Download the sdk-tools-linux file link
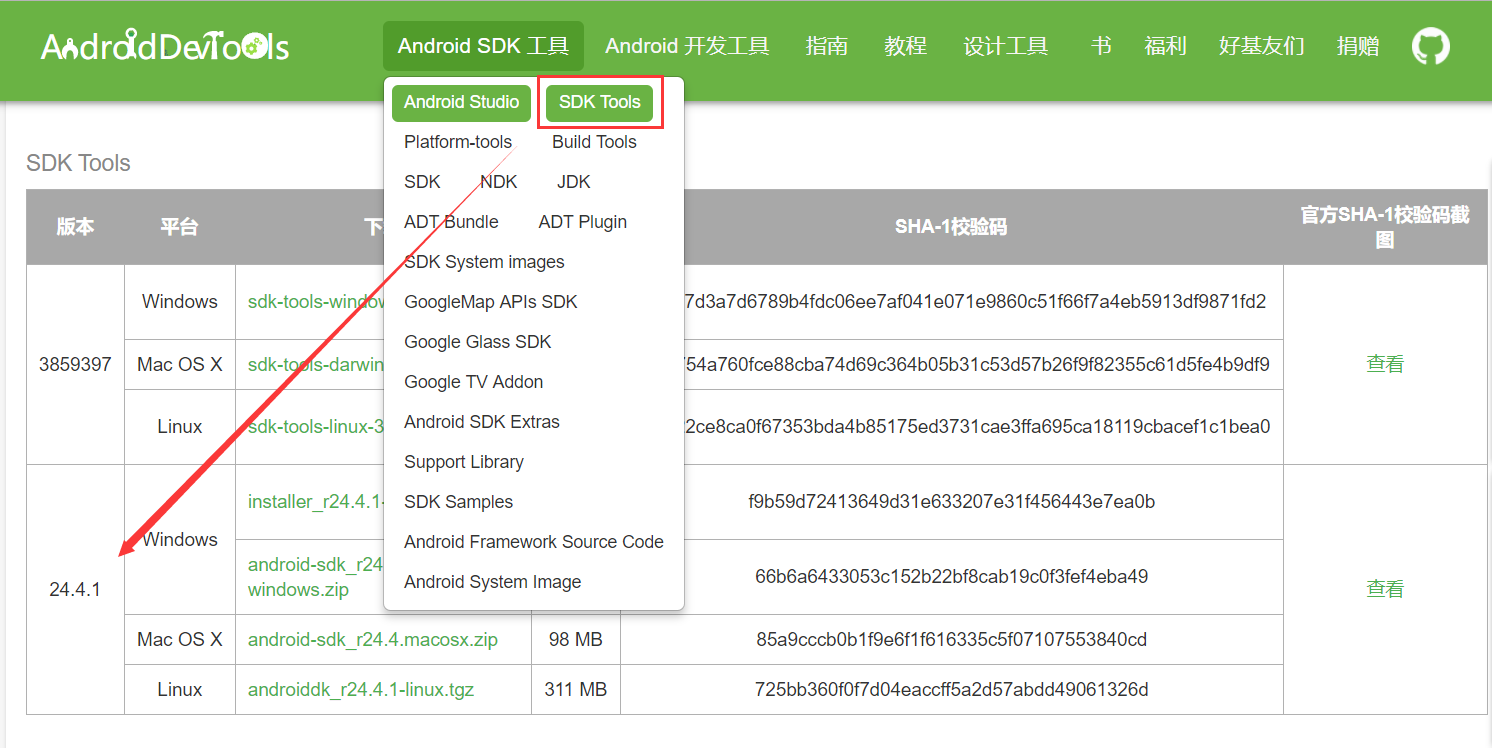Viewport: 1492px width, 748px height. tap(316, 427)
